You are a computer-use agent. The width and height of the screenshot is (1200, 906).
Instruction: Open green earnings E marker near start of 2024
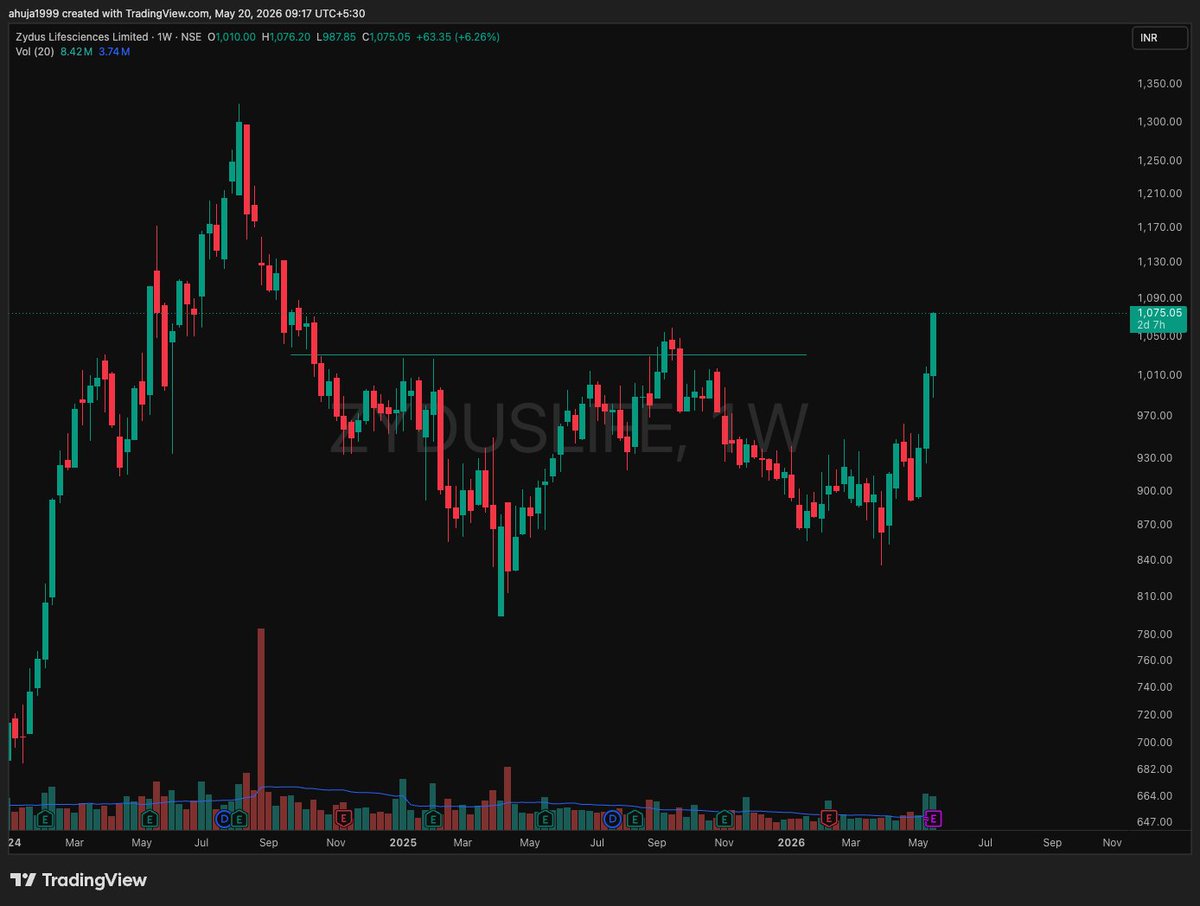click(43, 819)
